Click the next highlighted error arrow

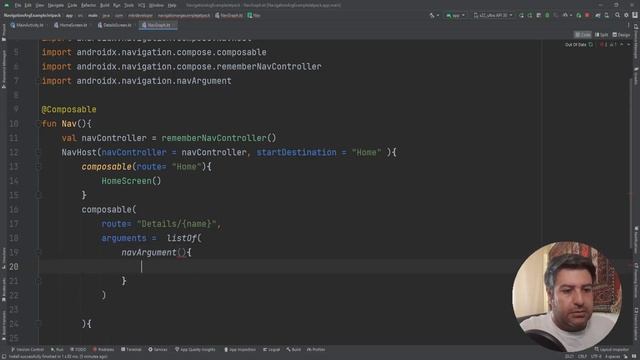(629, 44)
